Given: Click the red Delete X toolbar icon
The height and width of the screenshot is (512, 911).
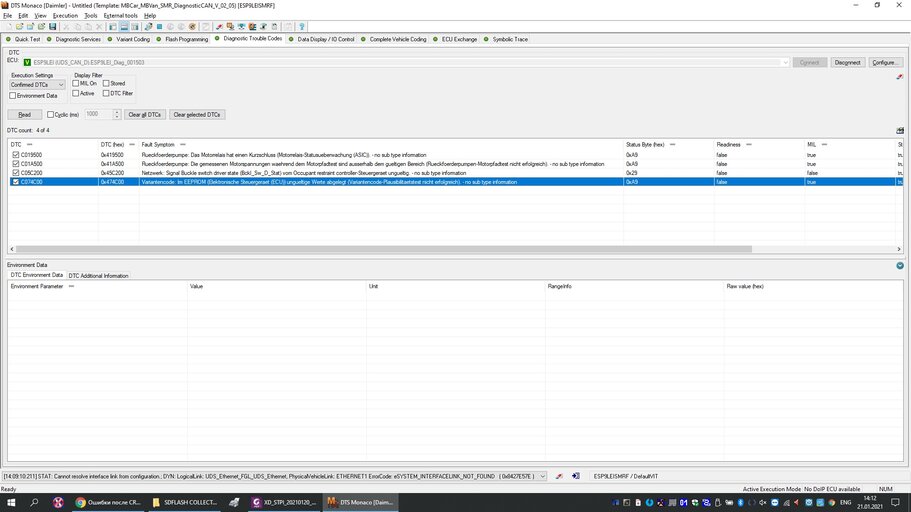Looking at the screenshot, I should point(99,27).
